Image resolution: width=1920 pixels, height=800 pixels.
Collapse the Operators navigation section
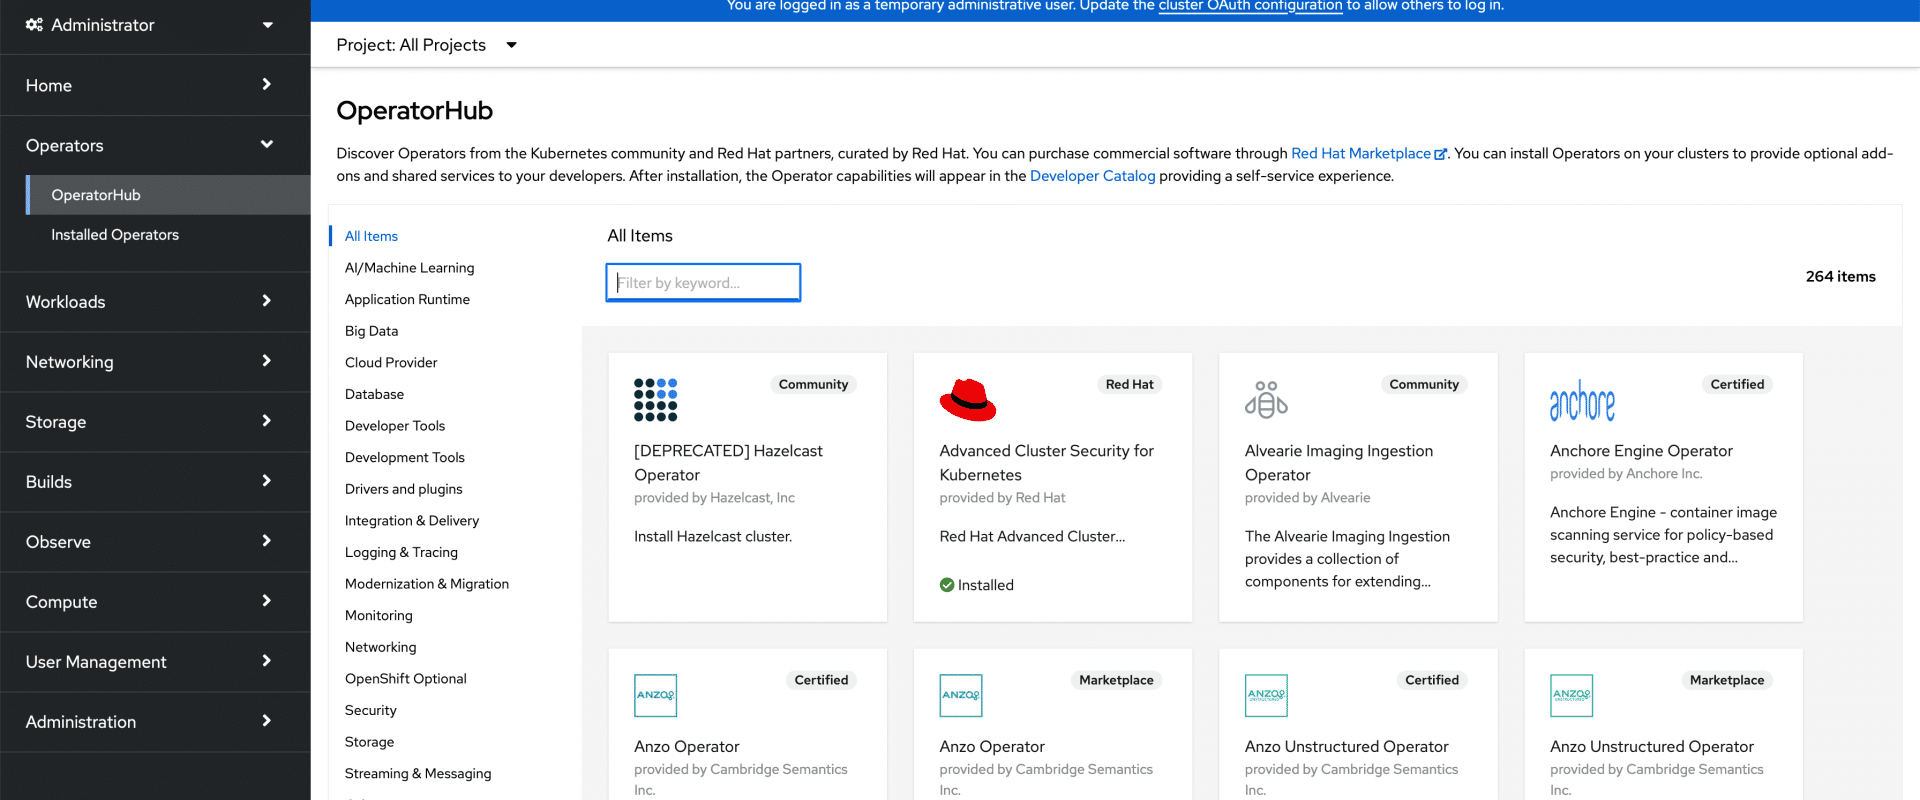pos(155,145)
